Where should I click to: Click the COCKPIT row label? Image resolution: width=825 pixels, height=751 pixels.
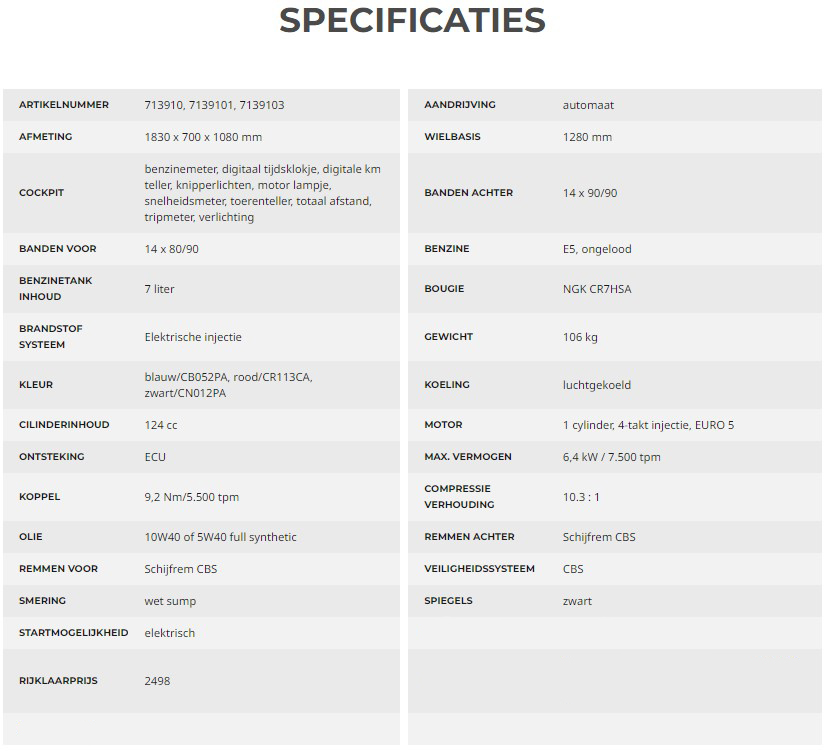pos(41,193)
